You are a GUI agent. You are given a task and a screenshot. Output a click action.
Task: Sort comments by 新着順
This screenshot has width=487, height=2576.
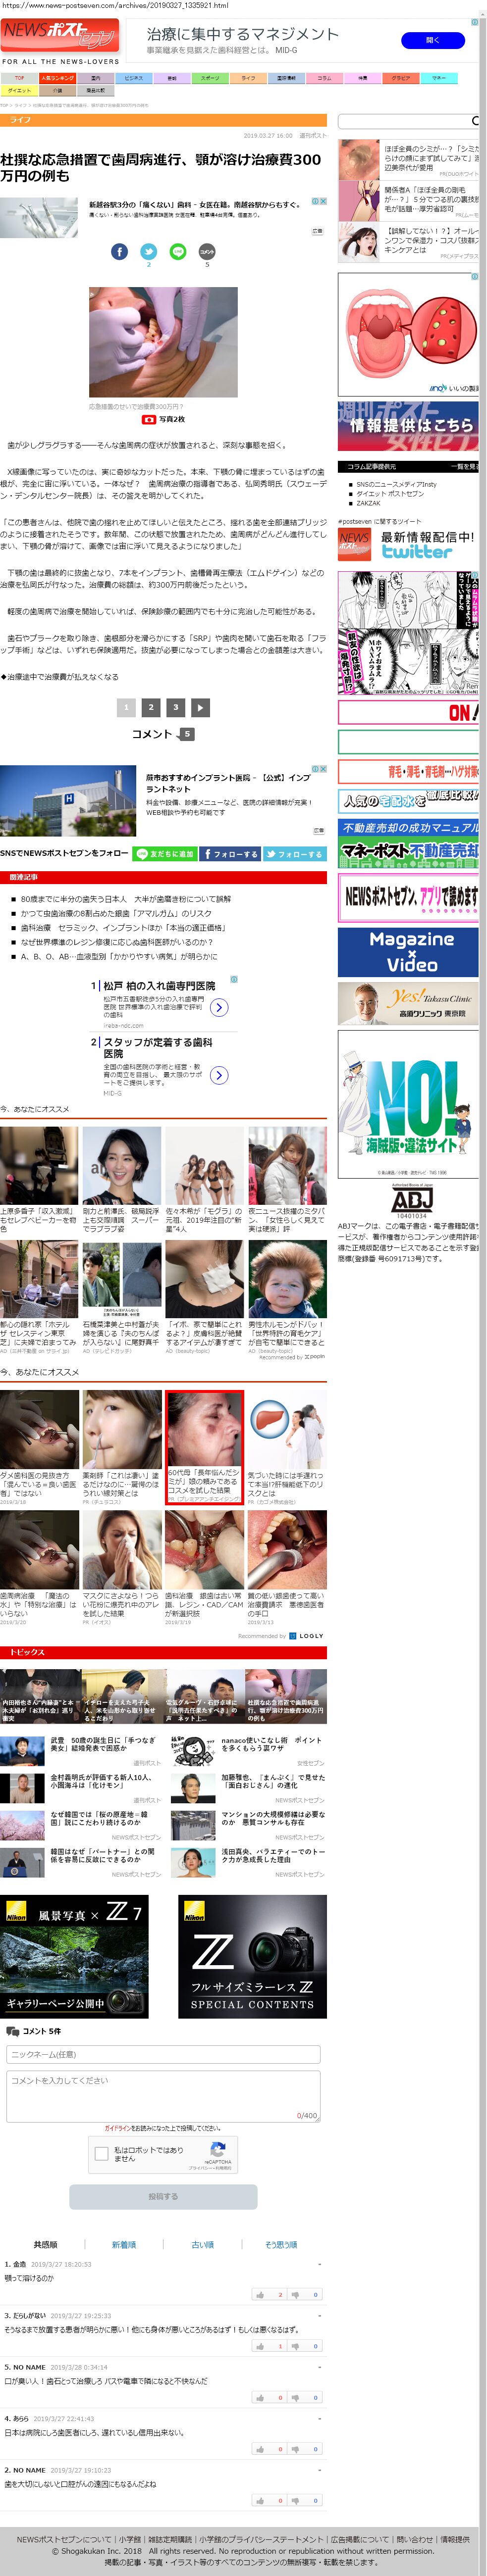(124, 2245)
